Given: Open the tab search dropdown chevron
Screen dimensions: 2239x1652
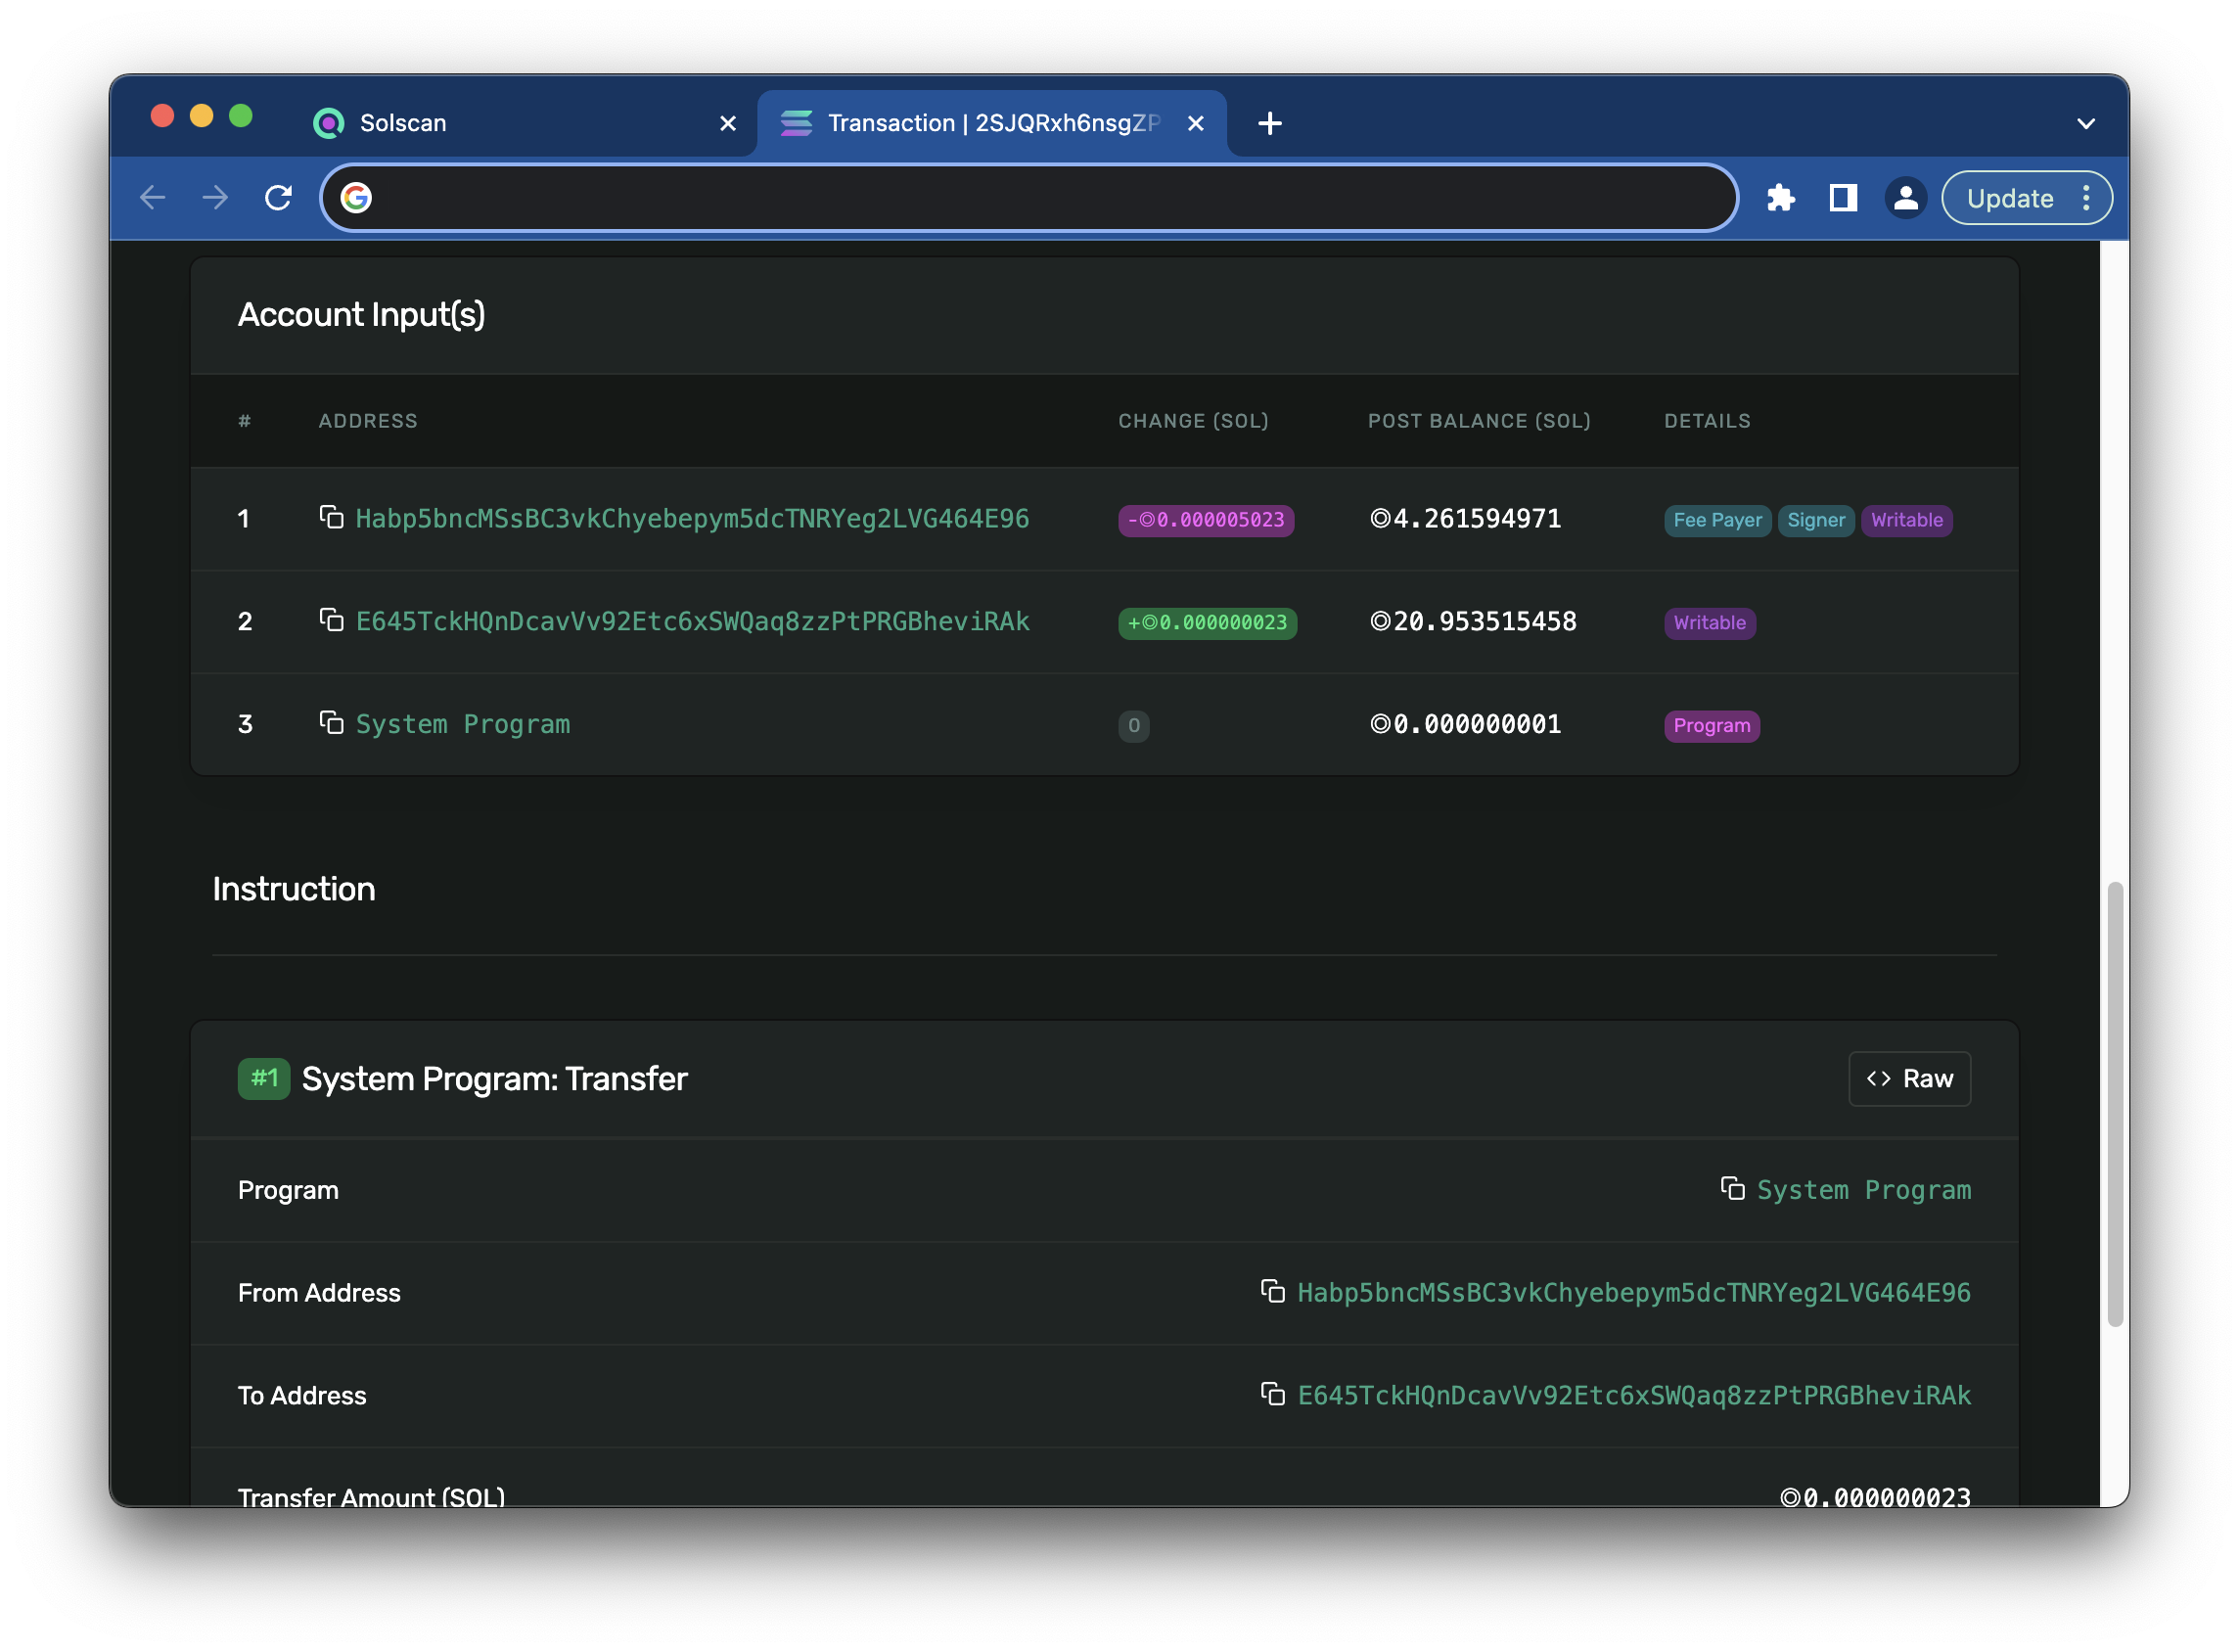Looking at the screenshot, I should (2088, 124).
